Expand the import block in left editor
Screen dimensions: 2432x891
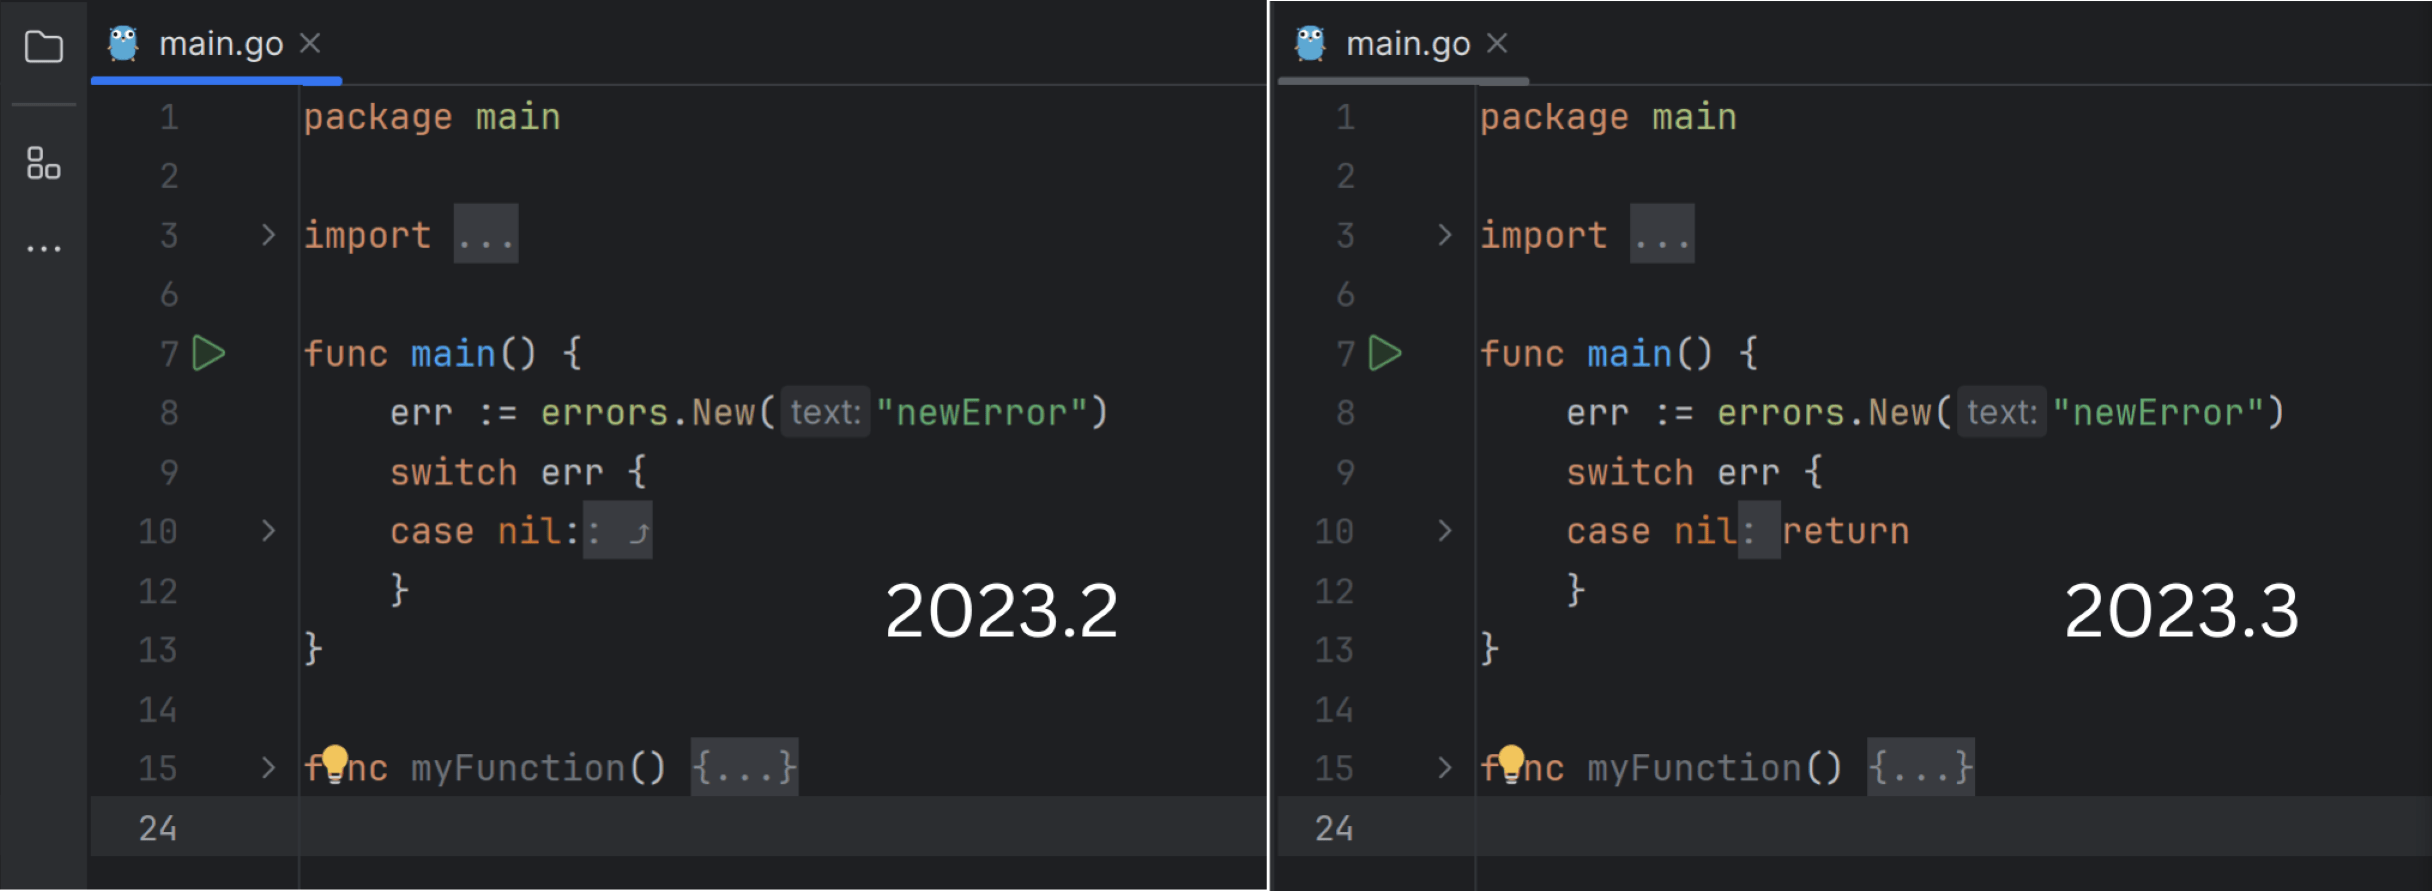[268, 235]
